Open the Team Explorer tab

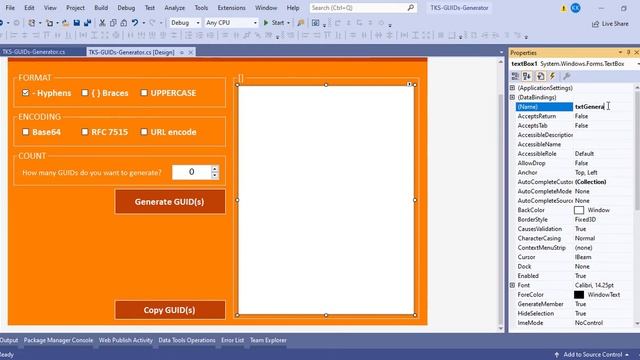[x=268, y=340]
